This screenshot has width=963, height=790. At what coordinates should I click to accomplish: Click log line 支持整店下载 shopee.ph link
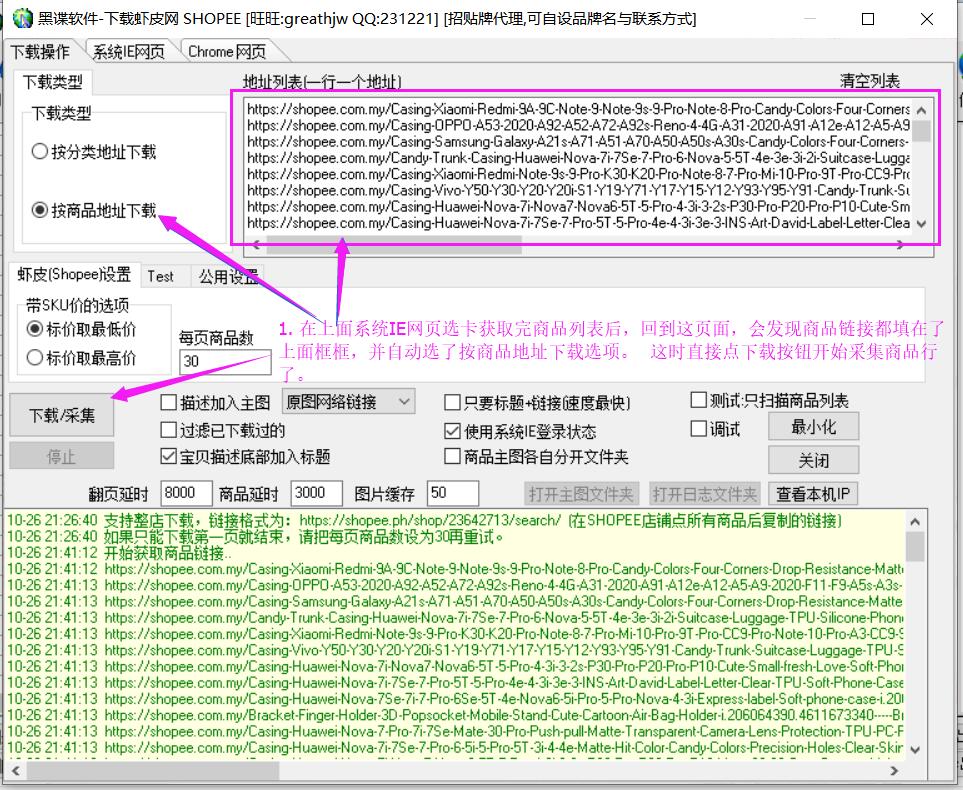(x=424, y=521)
